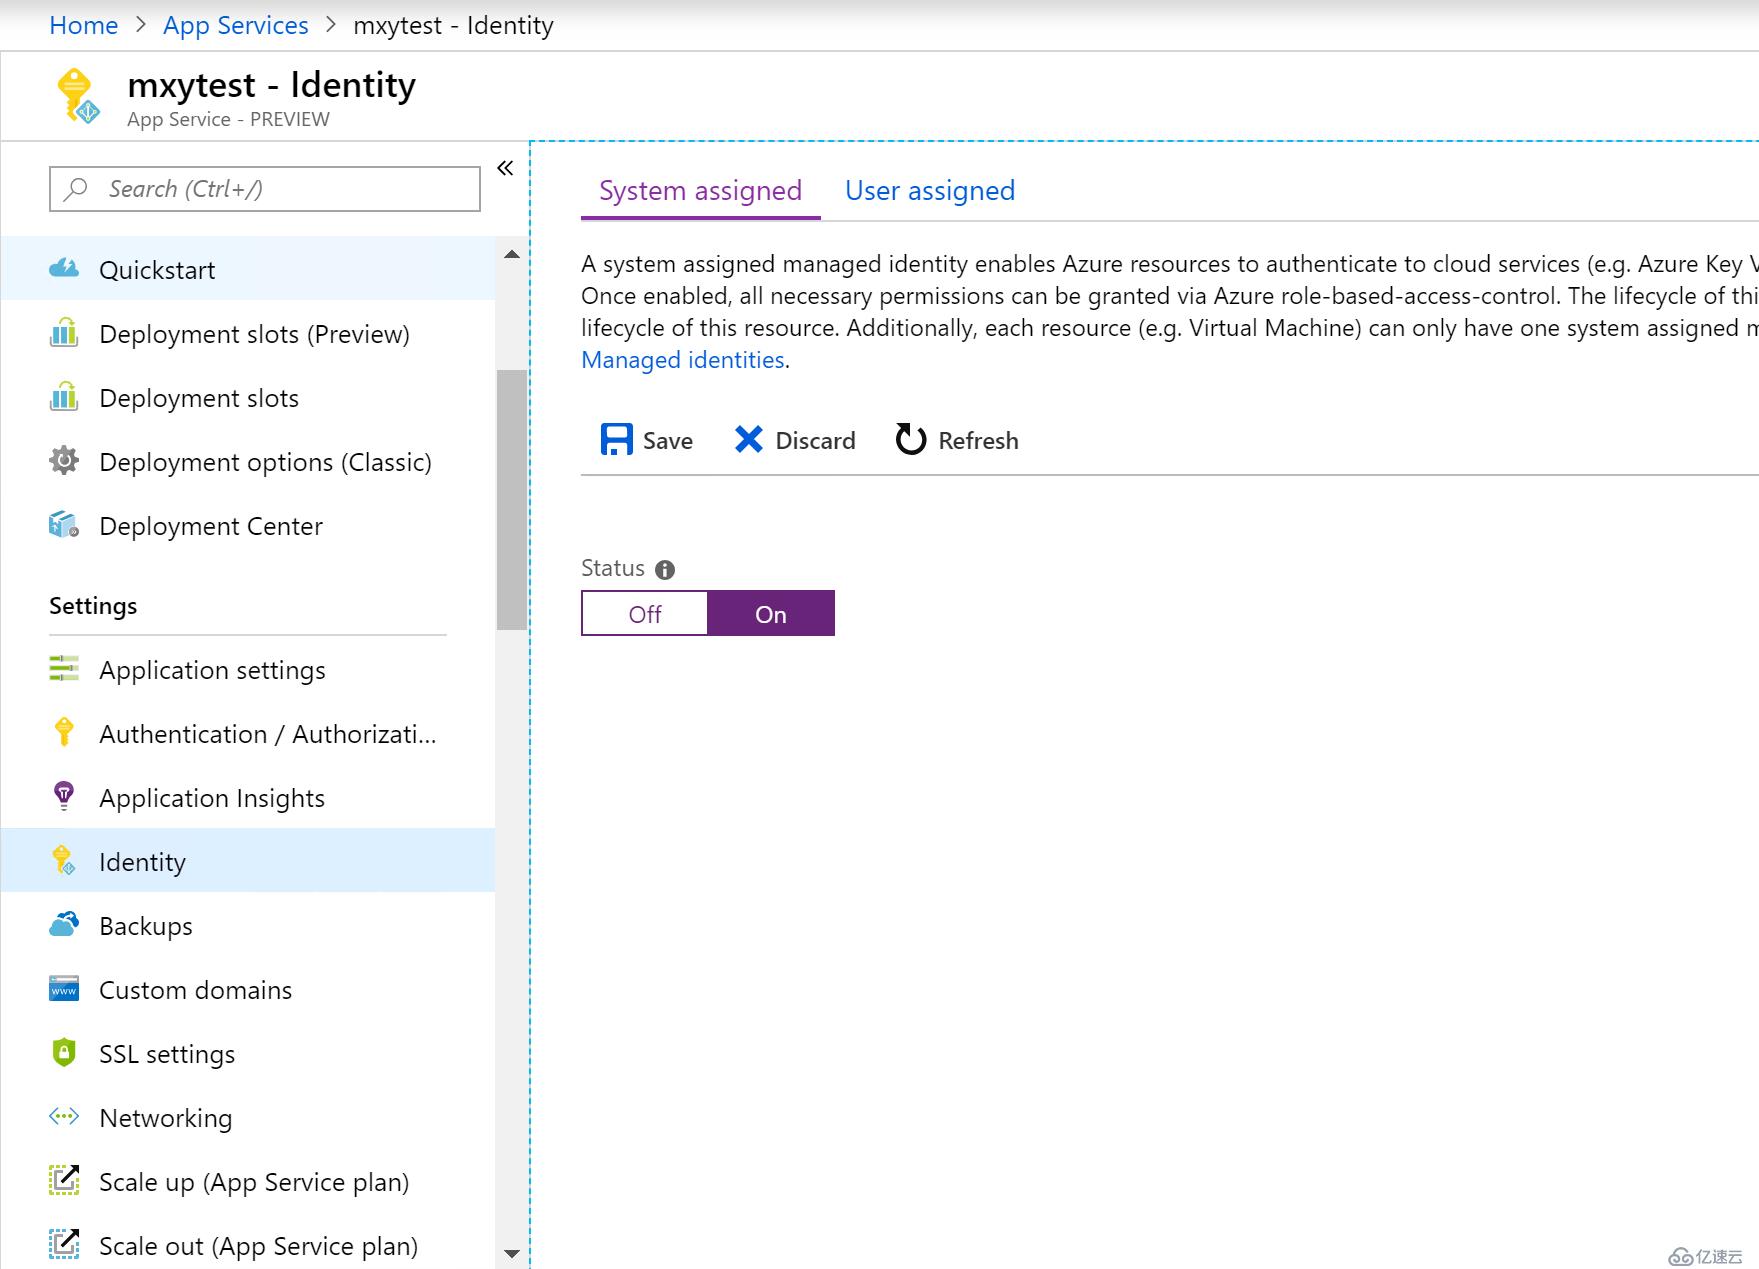Click the search magnifier icon
The image size is (1759, 1269).
pyautogui.click(x=76, y=189)
